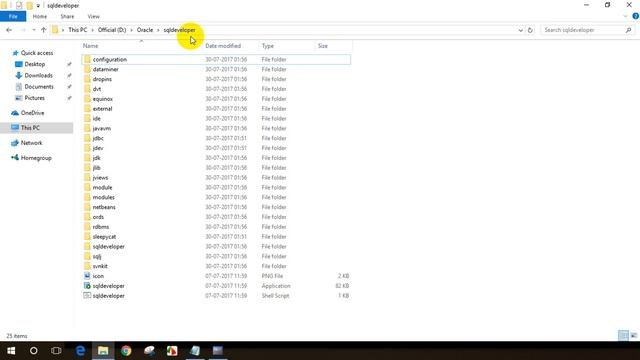This screenshot has width=640, height=360.
Task: Switch to details view layout button
Action: coord(623,336)
